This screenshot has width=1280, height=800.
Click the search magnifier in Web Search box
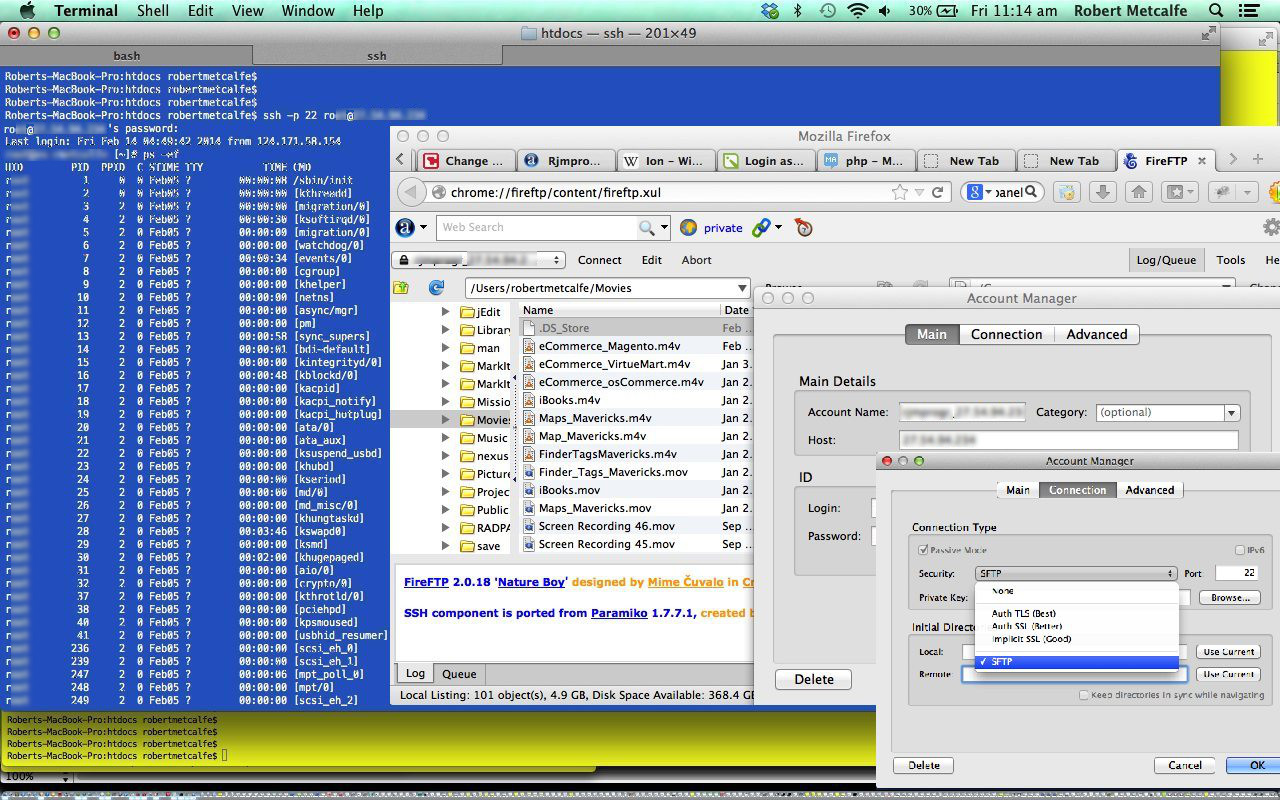647,228
